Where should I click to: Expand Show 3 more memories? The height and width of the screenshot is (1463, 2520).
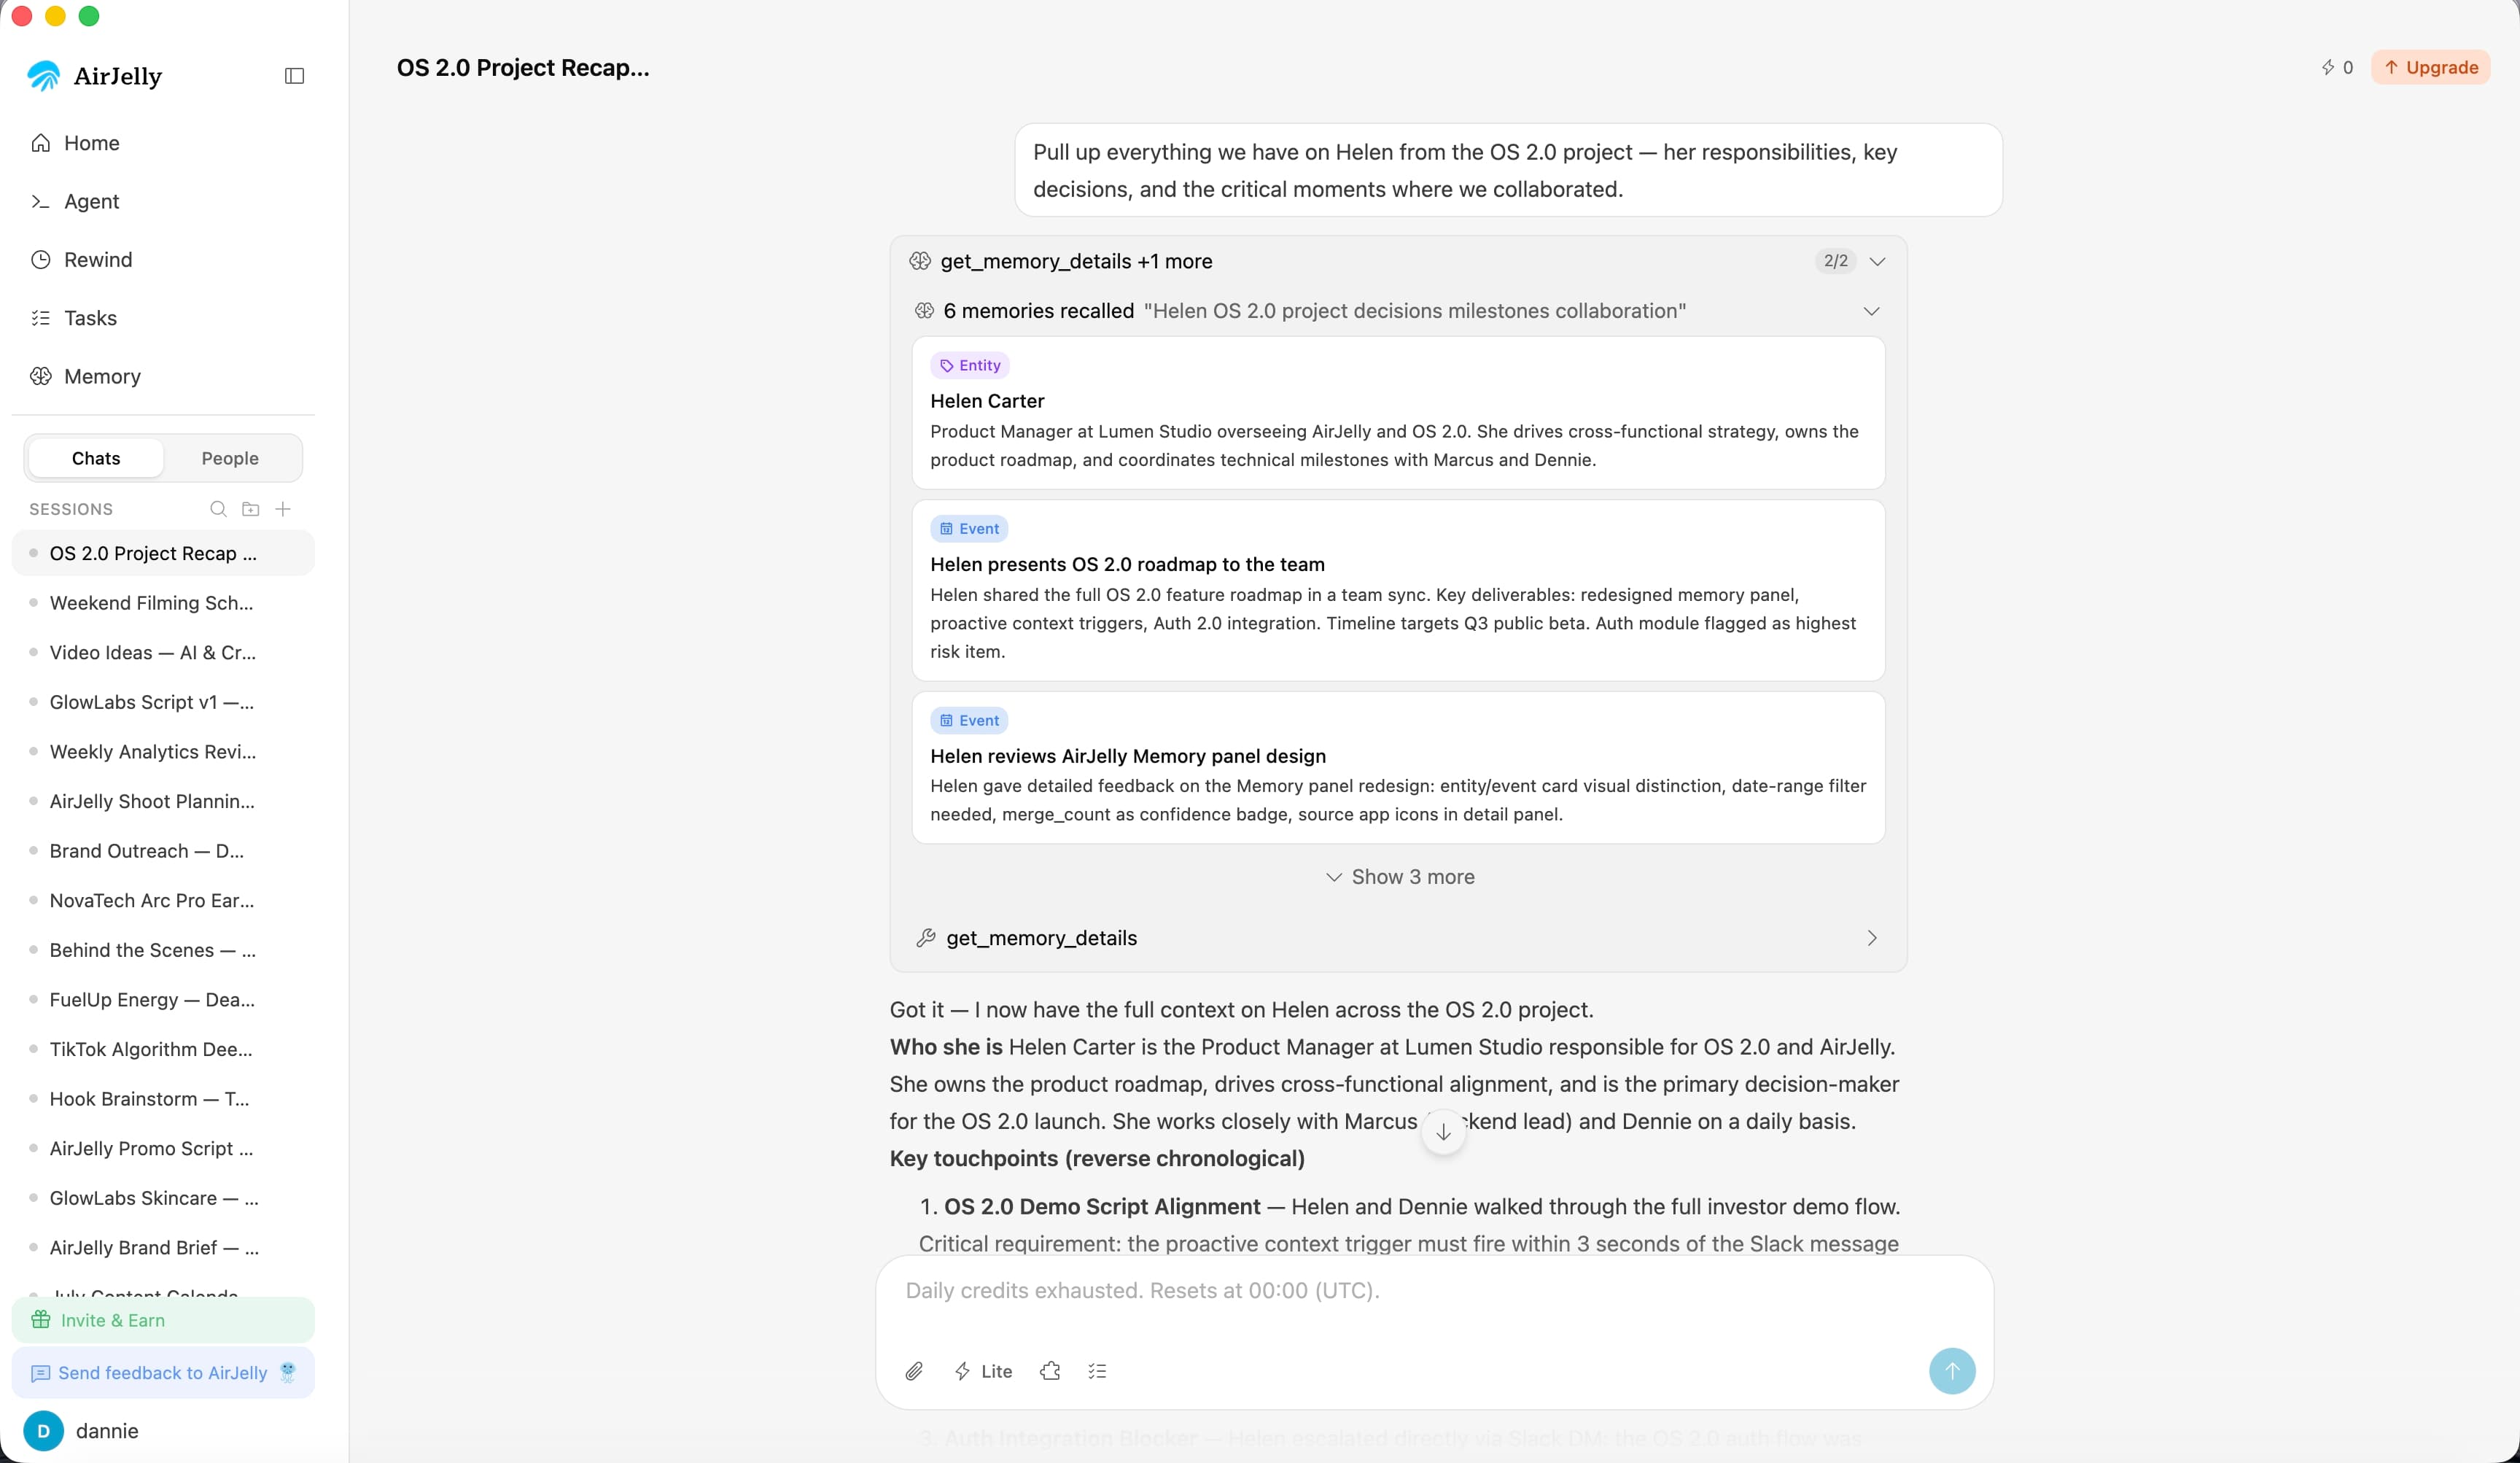[1399, 877]
